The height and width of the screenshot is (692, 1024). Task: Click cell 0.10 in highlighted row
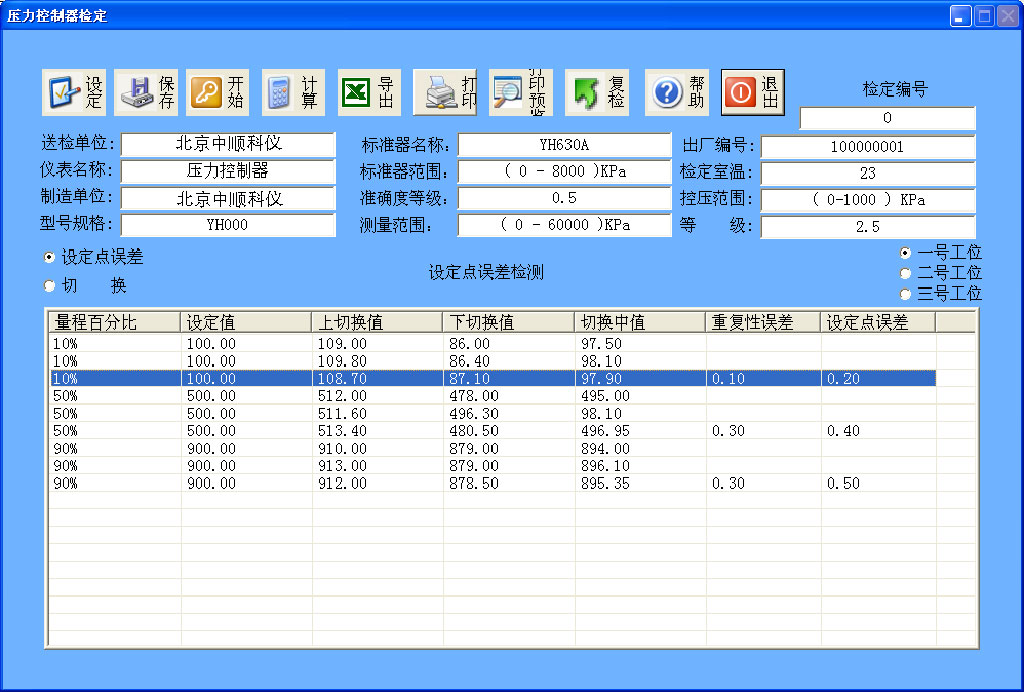click(728, 379)
